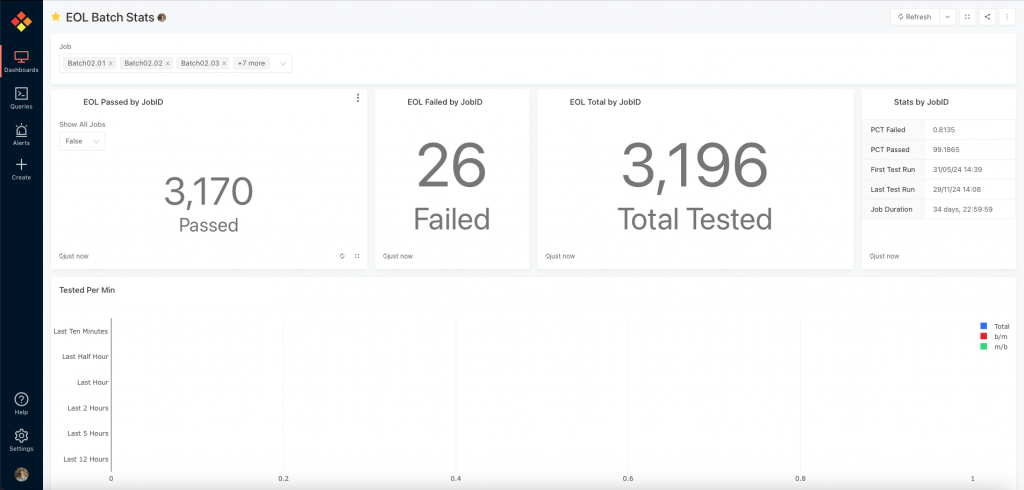This screenshot has width=1024, height=490.
Task: Open EOL Passed widget options menu
Action: click(x=357, y=98)
